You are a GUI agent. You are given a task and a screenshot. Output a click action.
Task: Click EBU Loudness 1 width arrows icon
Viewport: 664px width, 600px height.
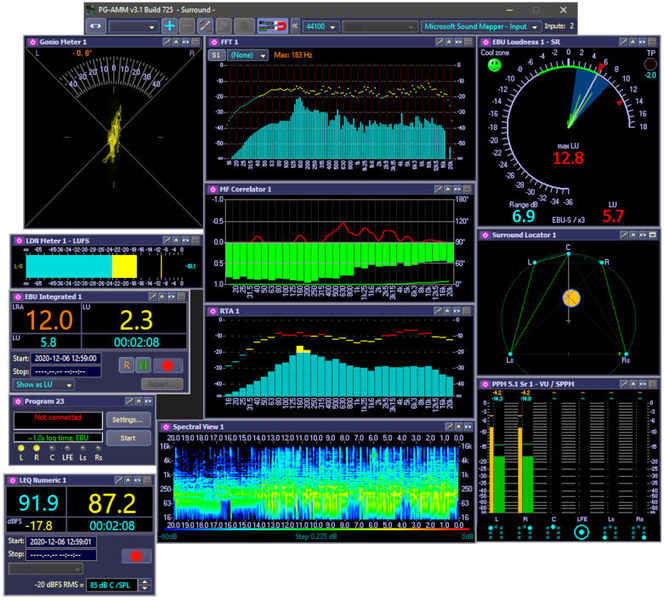642,42
